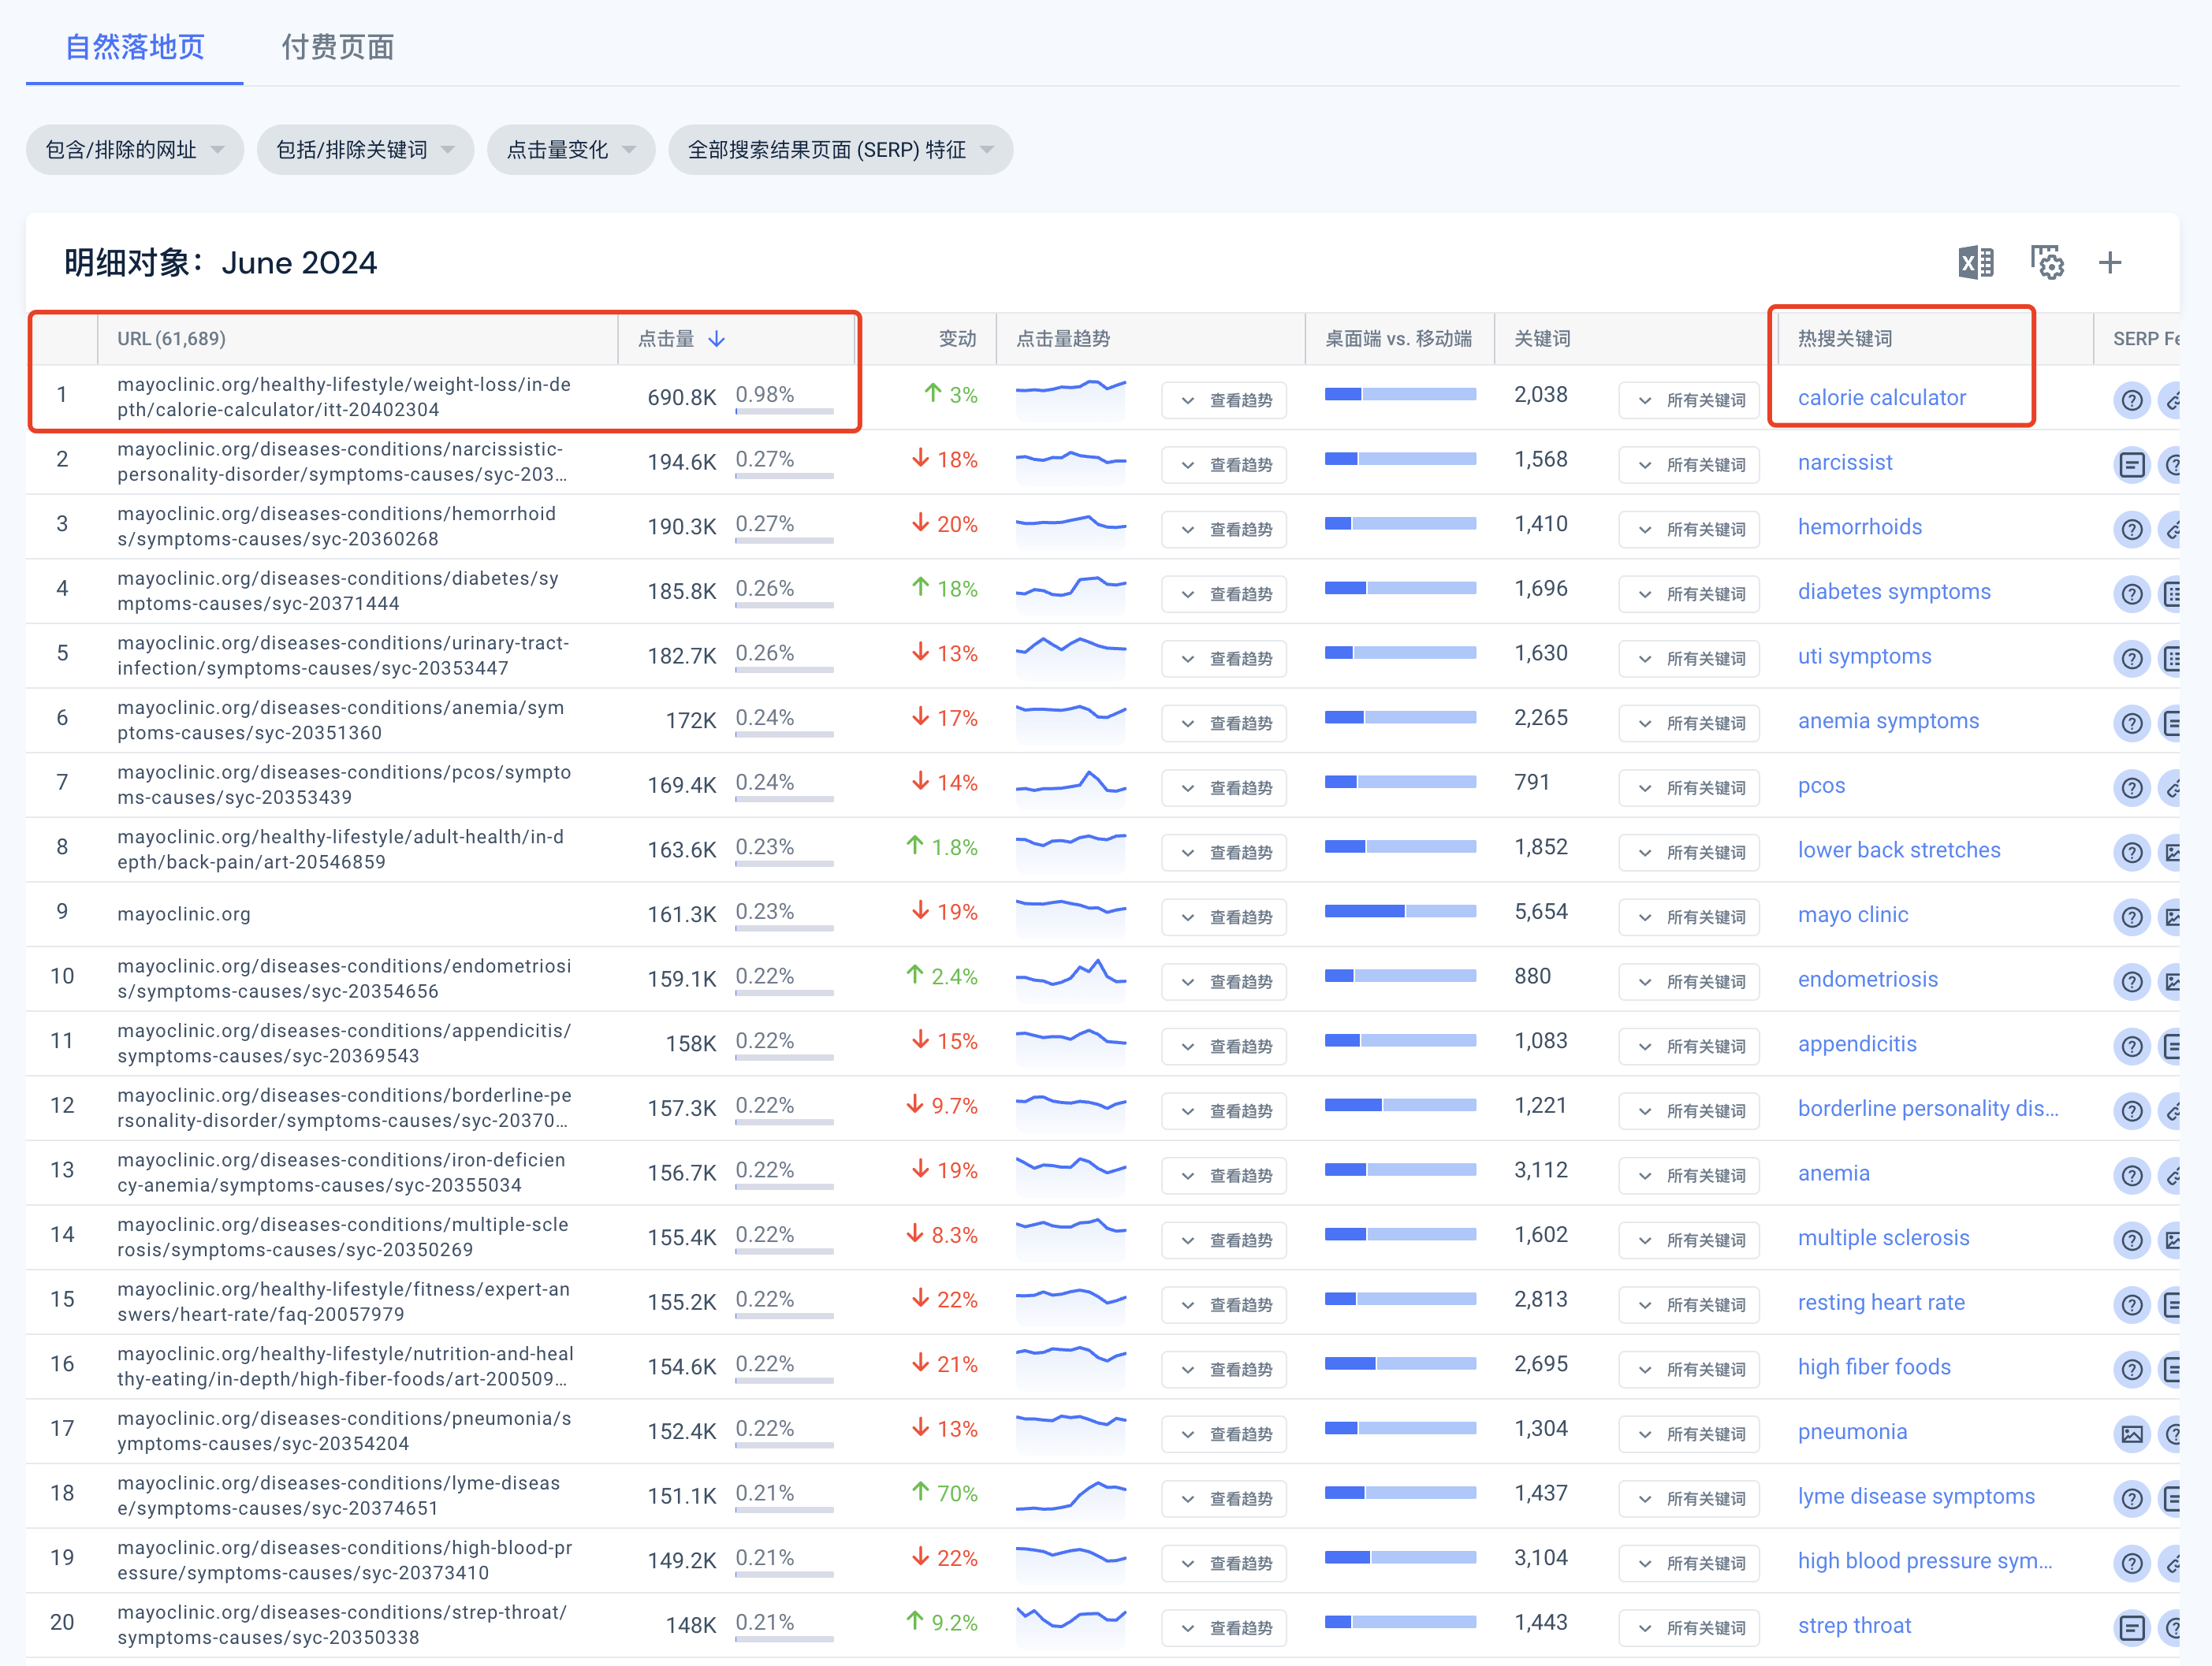
Task: Click SERP question-mark icon in lyme disease symptoms row
Action: tap(2132, 1499)
